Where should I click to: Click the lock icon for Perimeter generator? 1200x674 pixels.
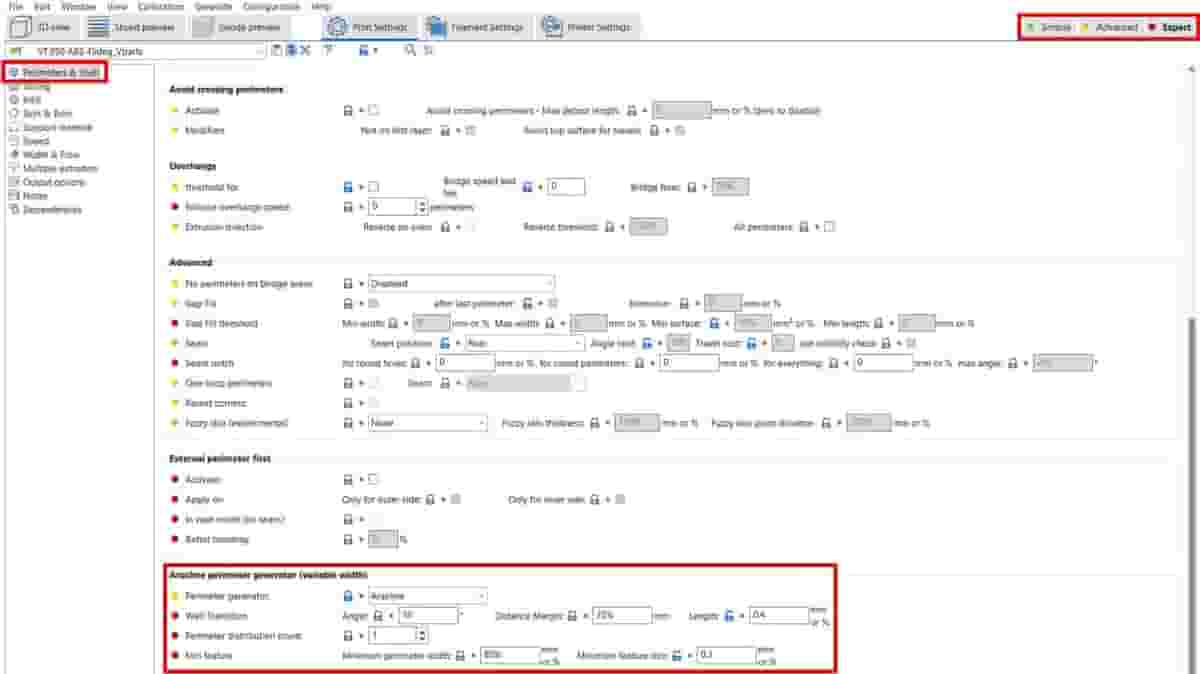point(348,596)
